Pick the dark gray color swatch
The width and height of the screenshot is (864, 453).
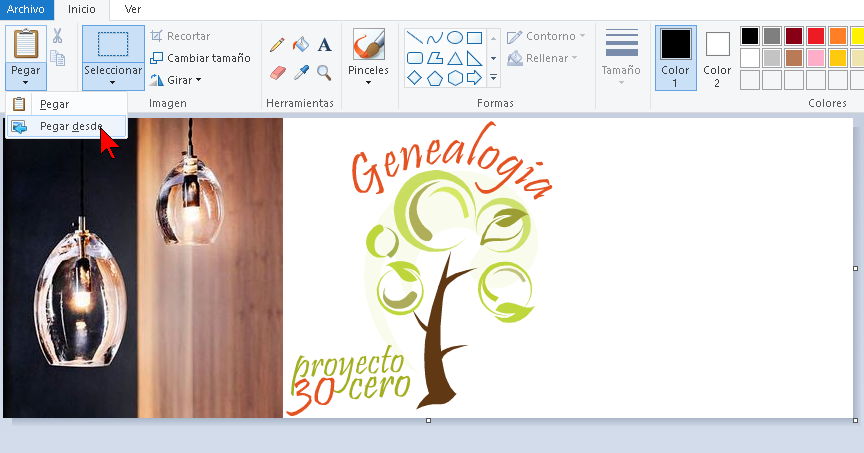[772, 36]
